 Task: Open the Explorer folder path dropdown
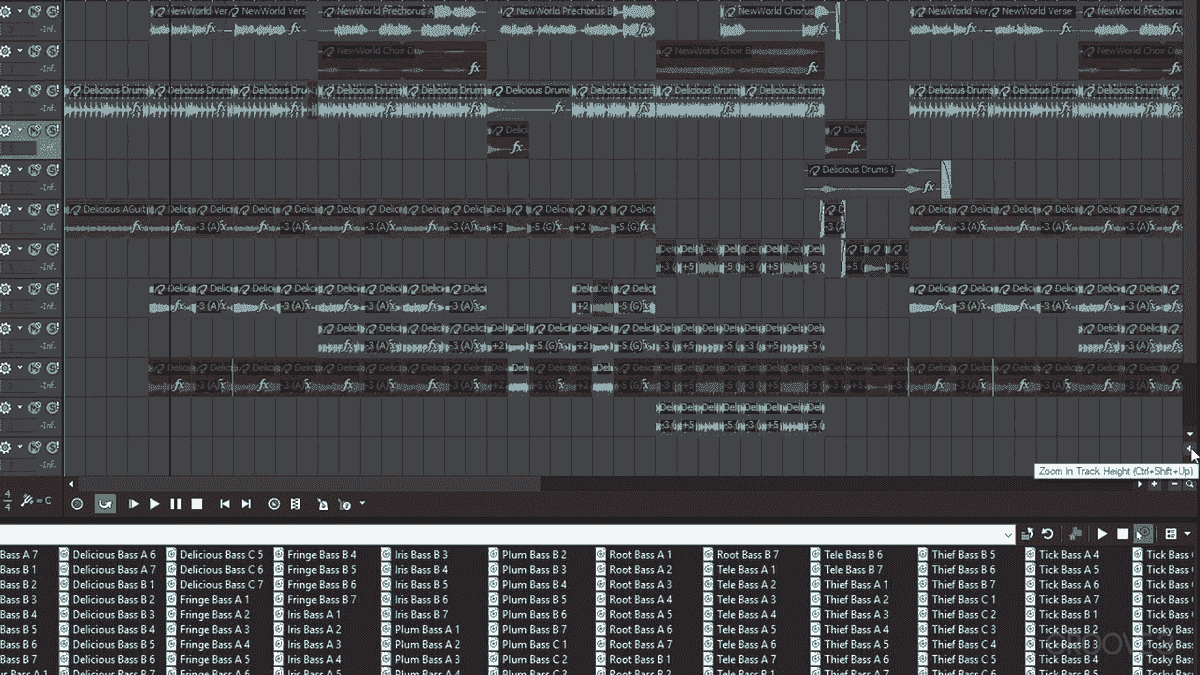[1008, 534]
